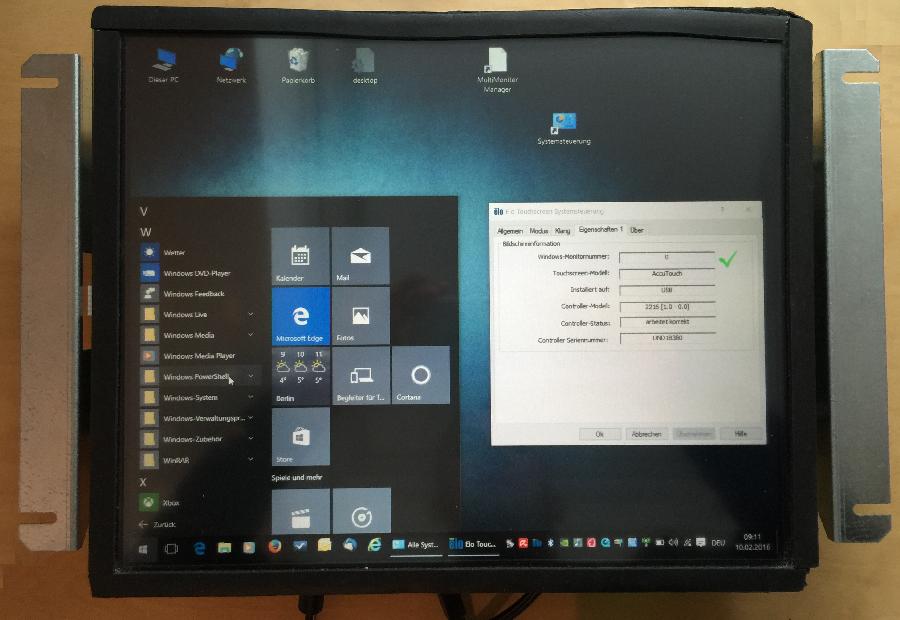
Task: Open the Fotos tile
Action: [x=358, y=316]
